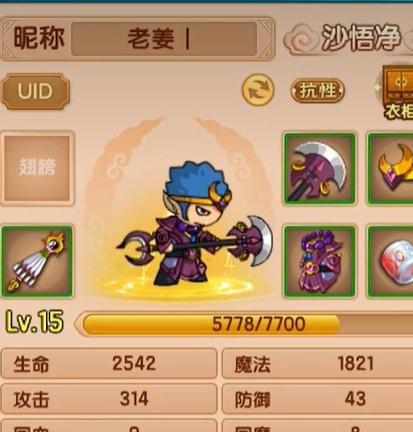Click the 沙悟净 character name banner
Image resolution: width=413 pixels, height=432 pixels.
(360, 38)
